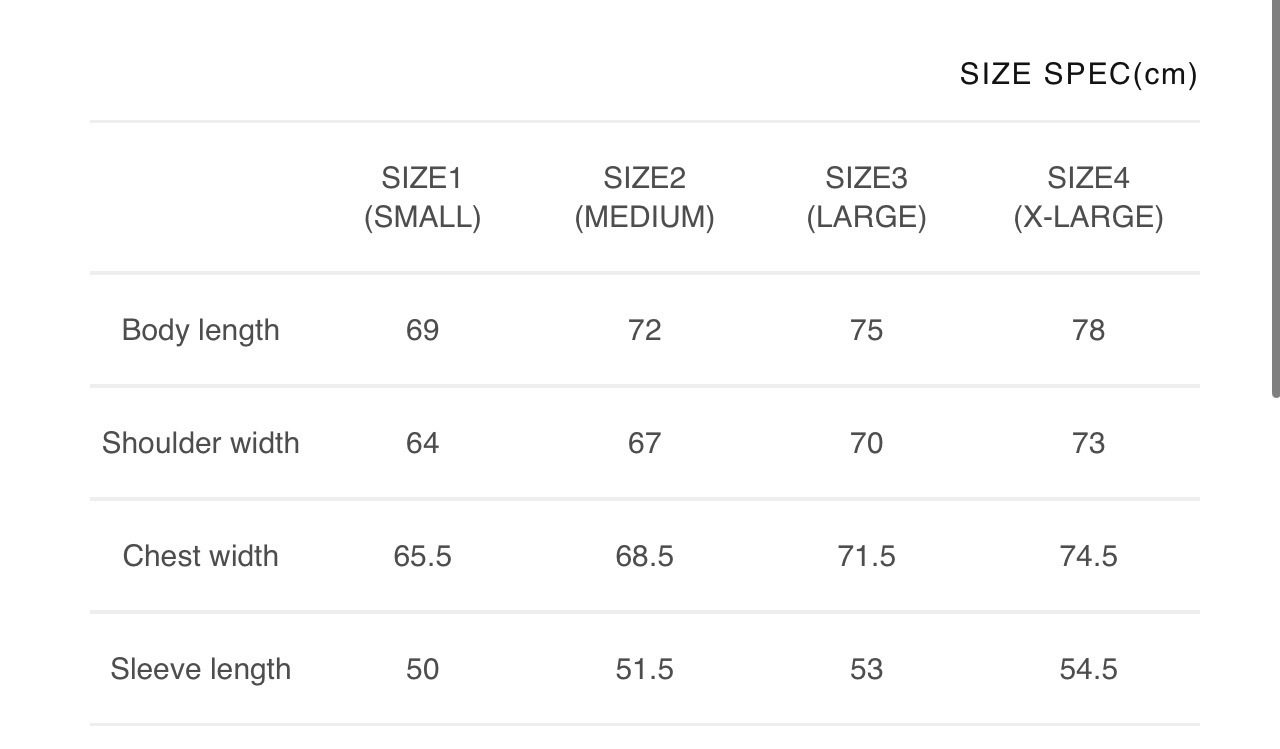Select the large chest width value 71.5
Viewport: 1280px width, 749px height.
(866, 556)
